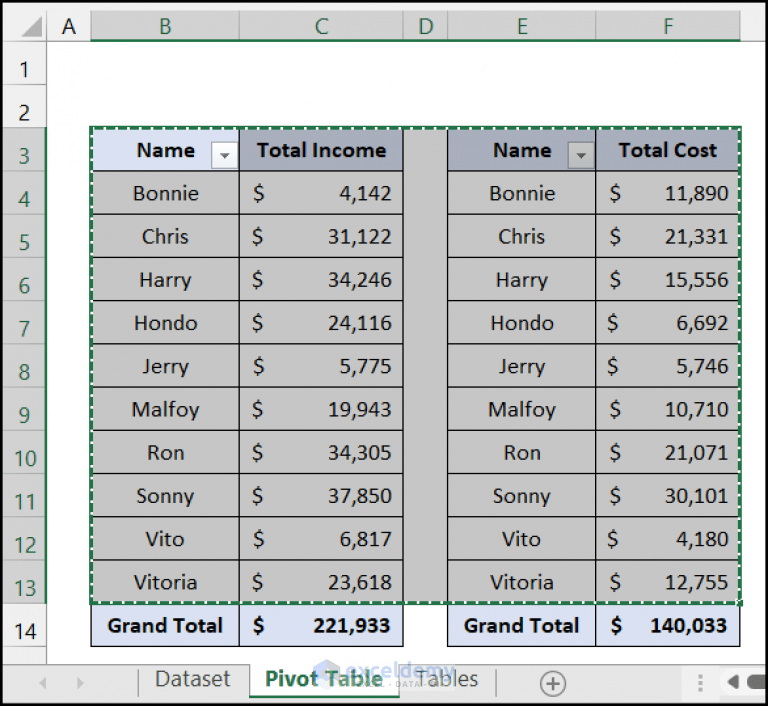
Task: Click the Total Cost header cell
Action: pos(668,150)
